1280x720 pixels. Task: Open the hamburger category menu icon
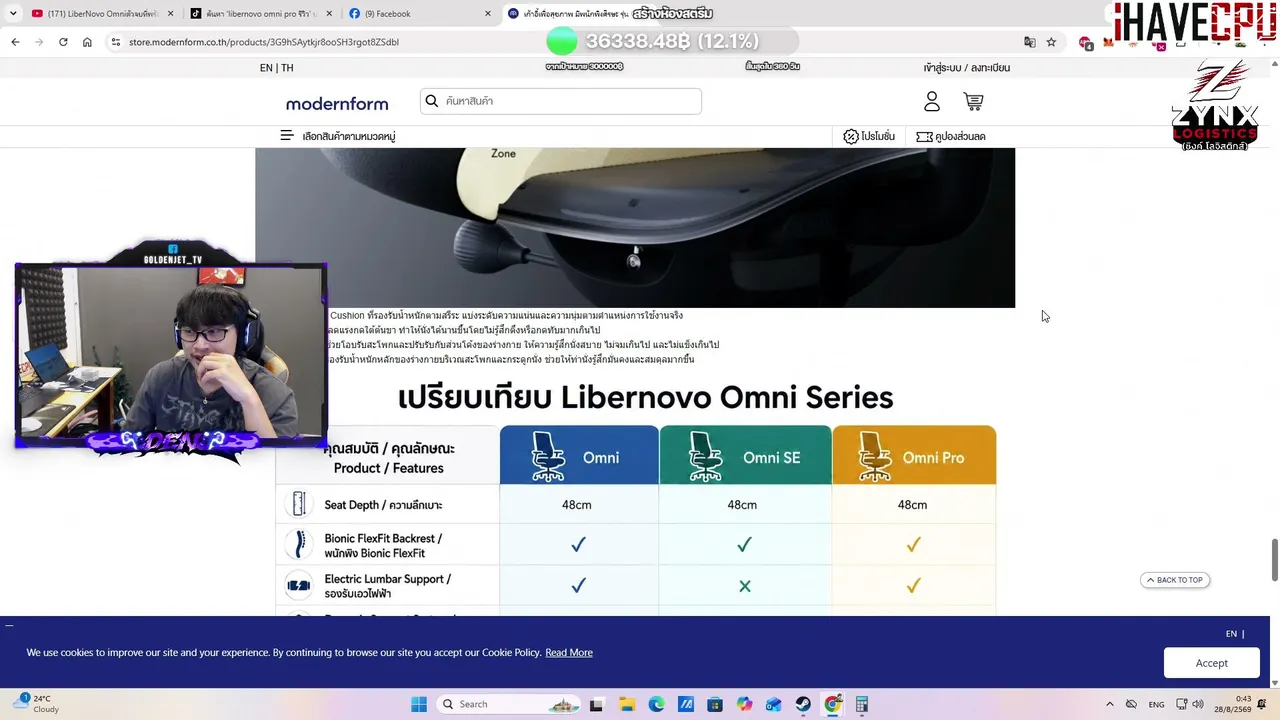(287, 136)
